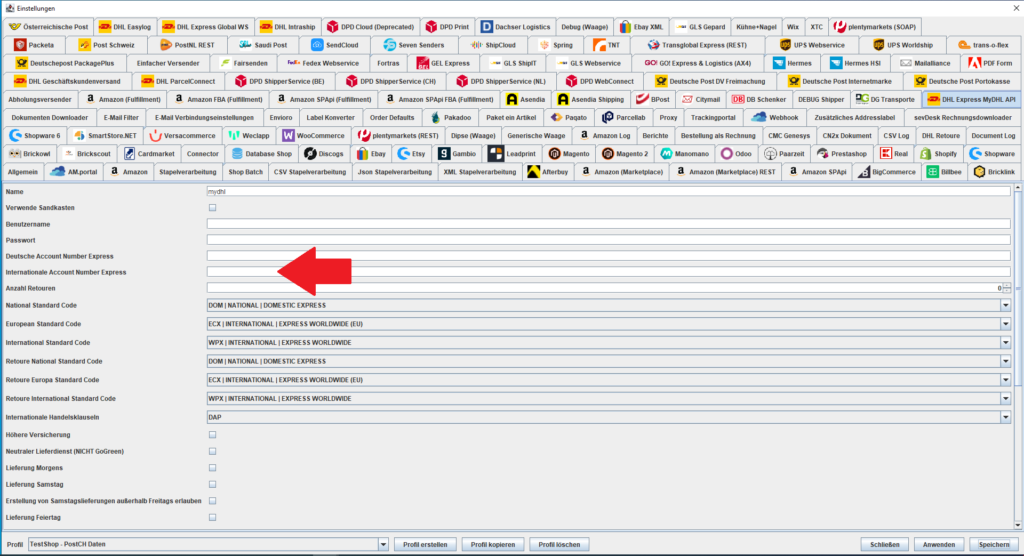The height and width of the screenshot is (556, 1024).
Task: Increase the Anzahl Retouren spinner value
Action: (x=1007, y=286)
